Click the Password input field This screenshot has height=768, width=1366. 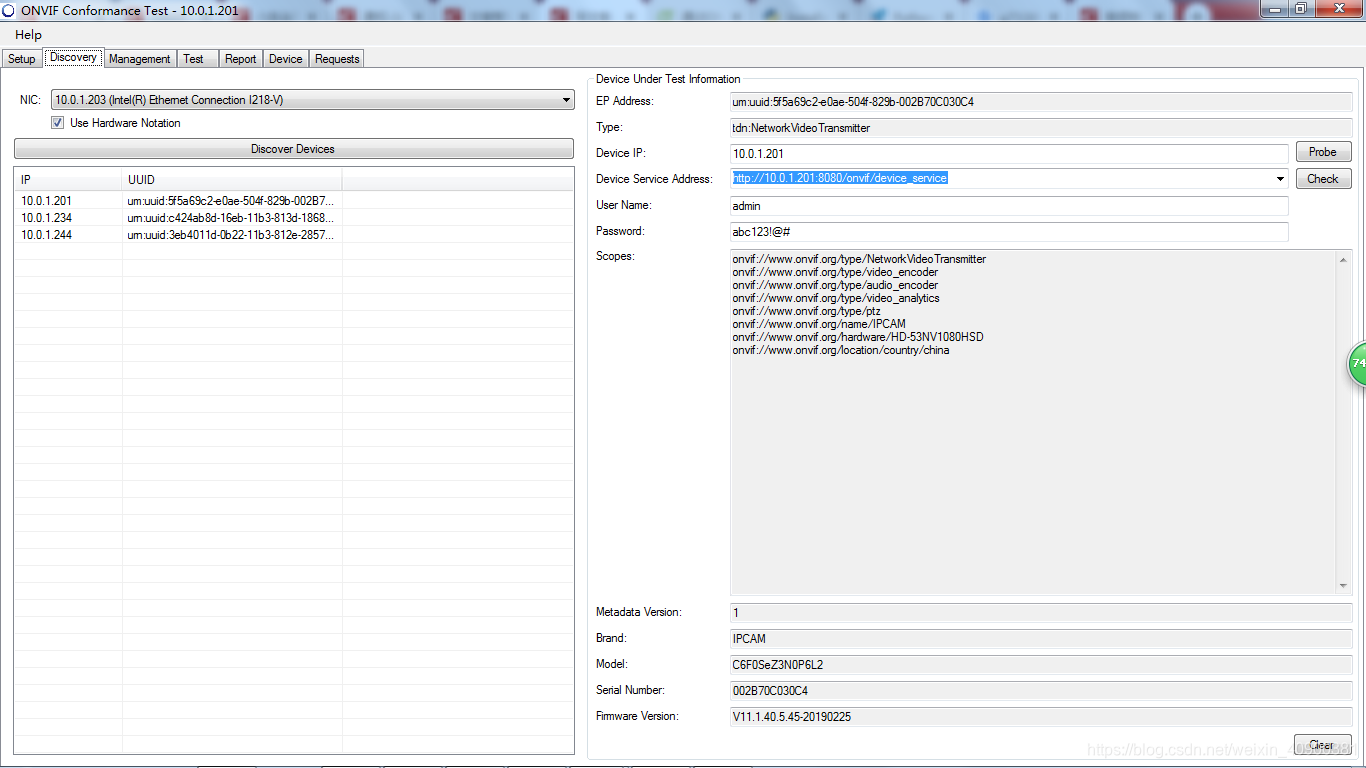tap(1009, 231)
